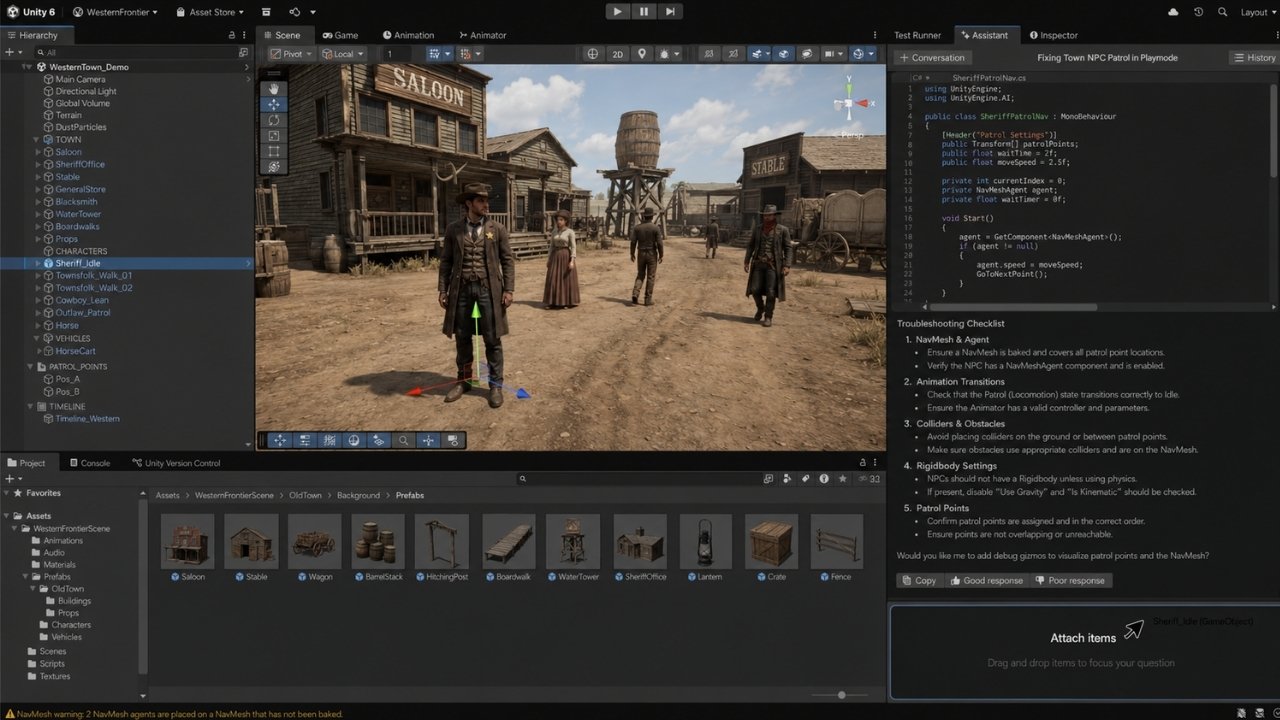Switch to the Game tab

[340, 35]
